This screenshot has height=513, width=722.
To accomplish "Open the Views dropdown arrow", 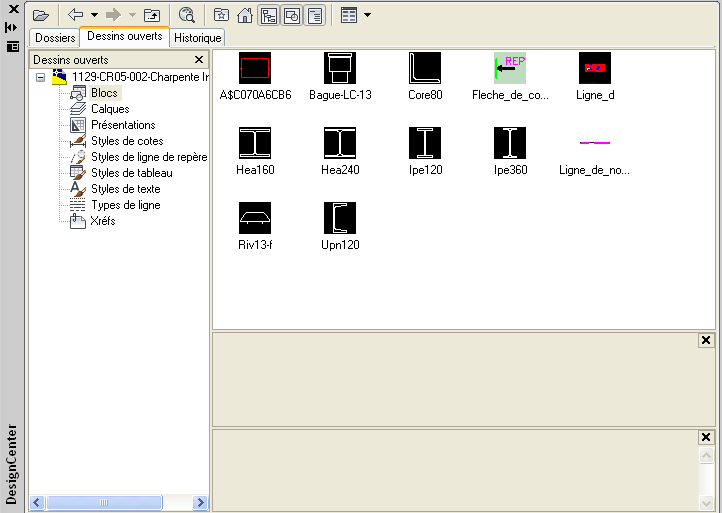I will [368, 15].
